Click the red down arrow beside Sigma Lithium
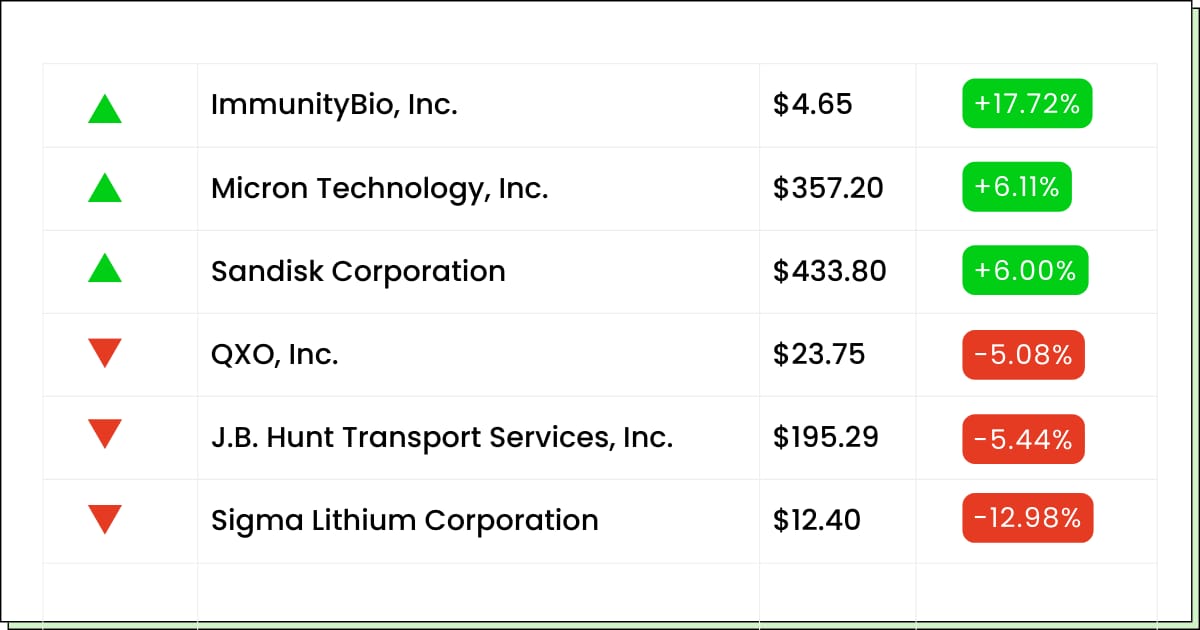This screenshot has width=1200, height=630. click(x=105, y=519)
